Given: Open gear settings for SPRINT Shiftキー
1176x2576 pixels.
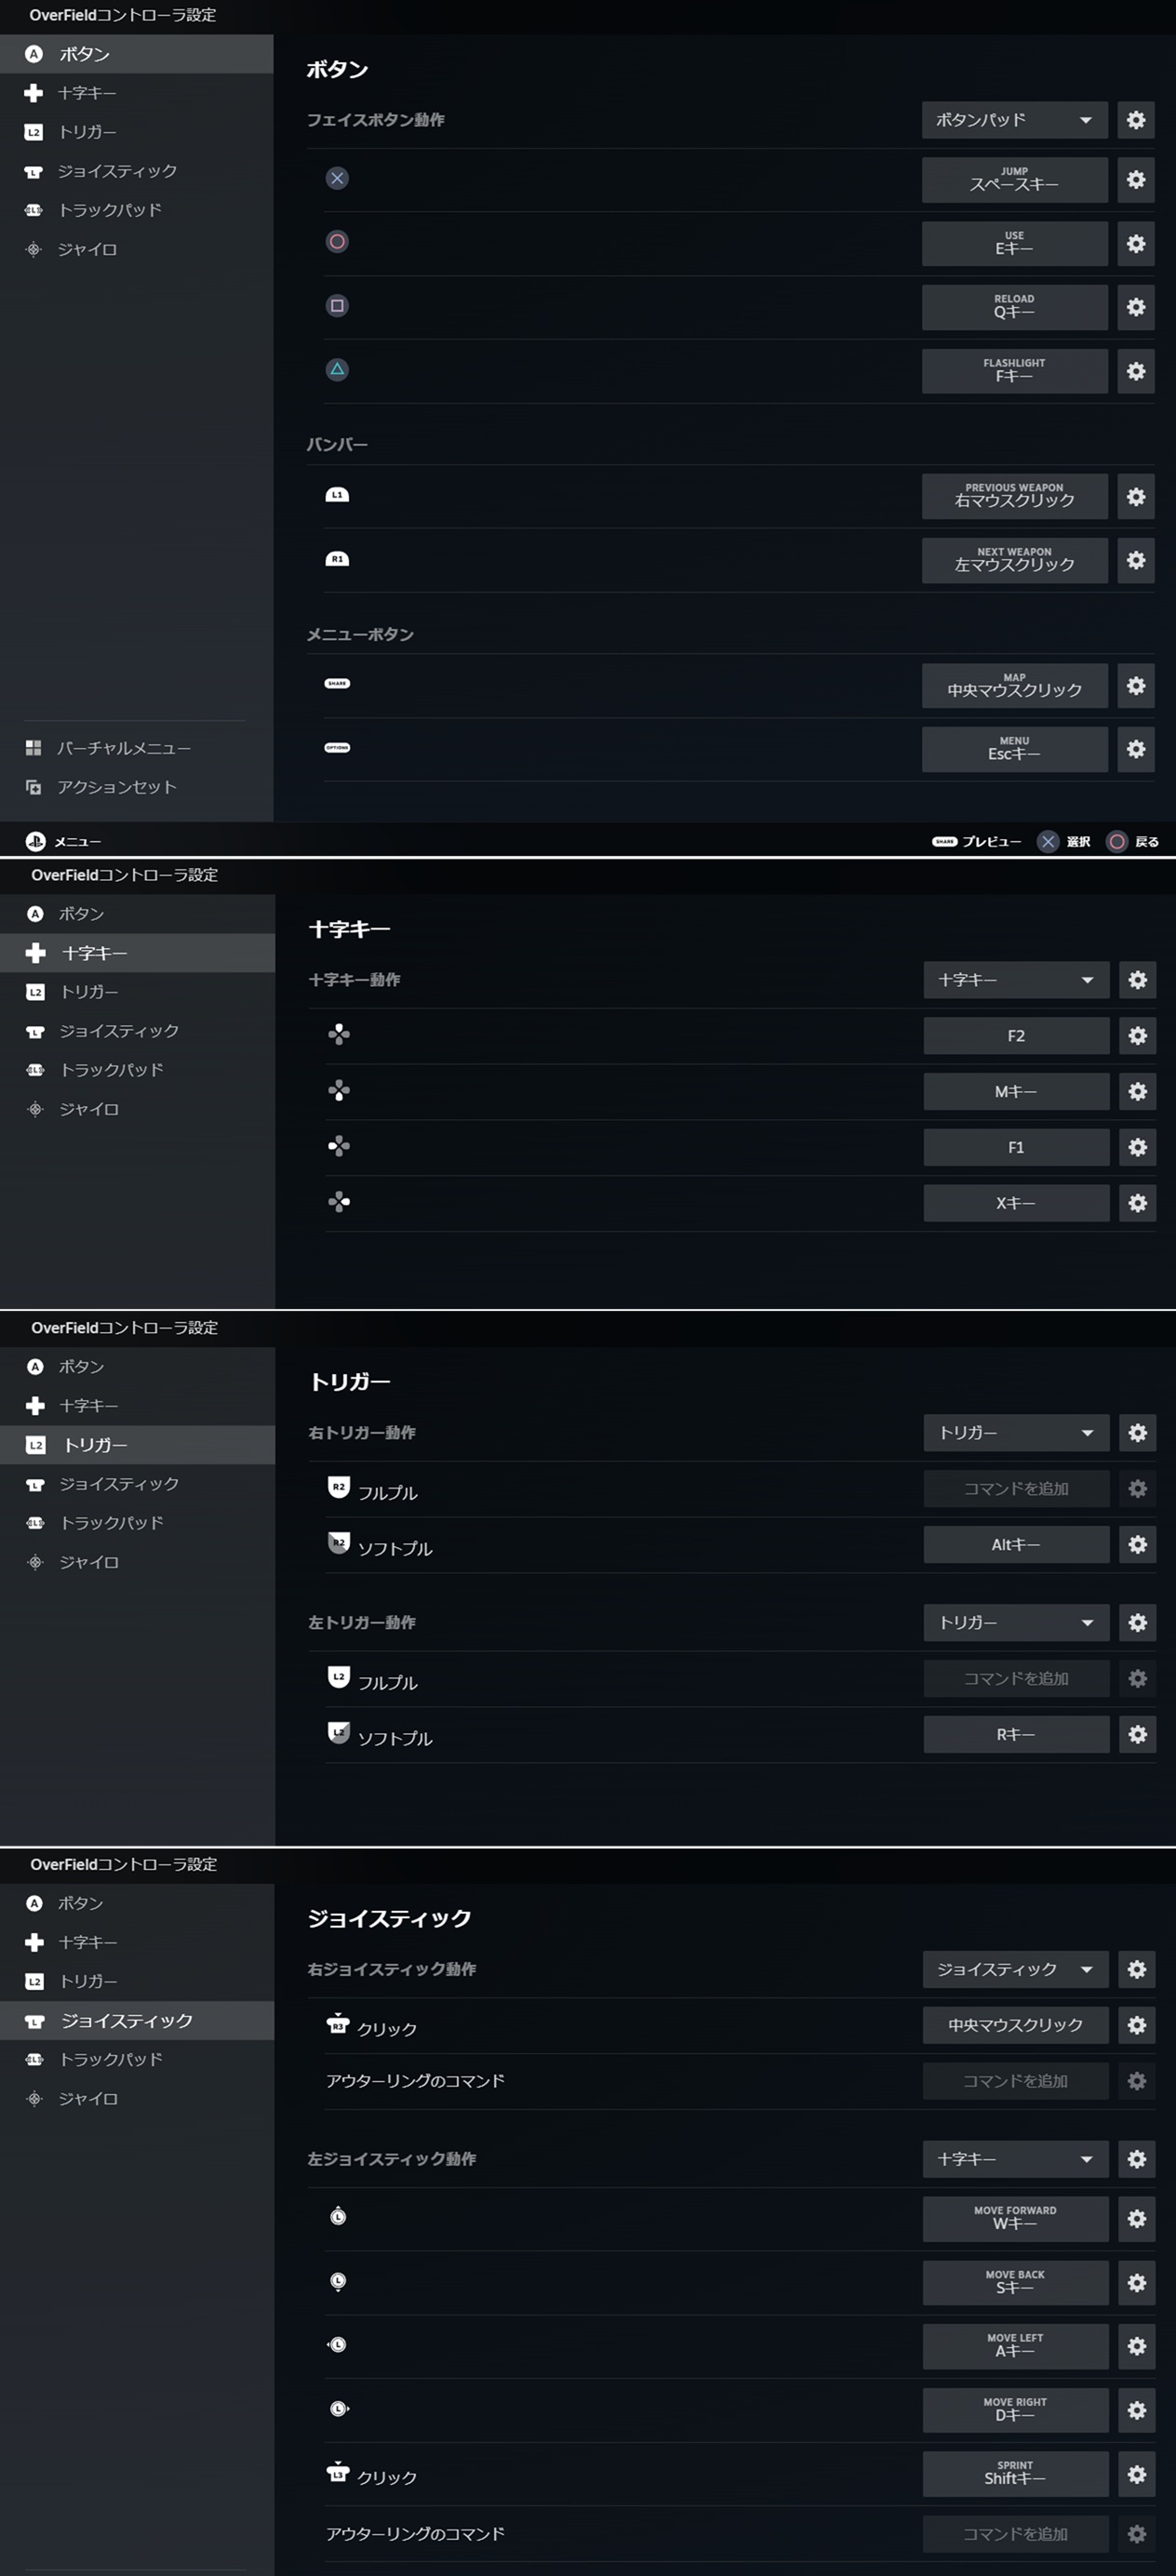Looking at the screenshot, I should point(1136,2474).
